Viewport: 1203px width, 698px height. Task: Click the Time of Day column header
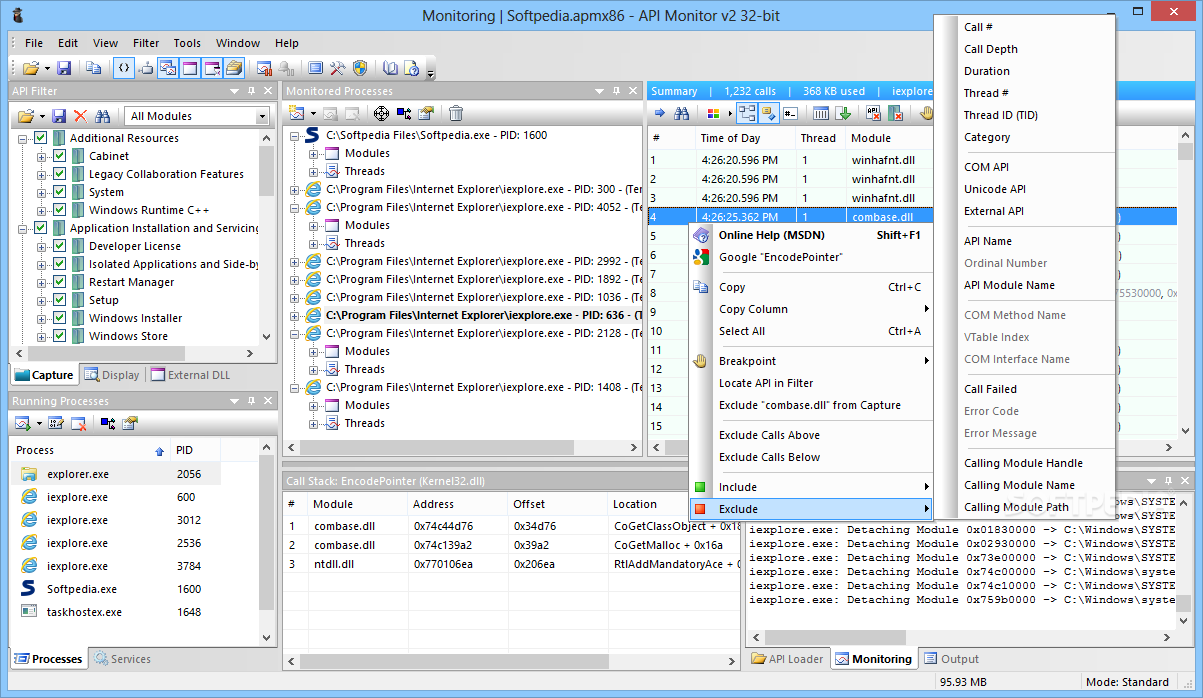pyautogui.click(x=745, y=138)
